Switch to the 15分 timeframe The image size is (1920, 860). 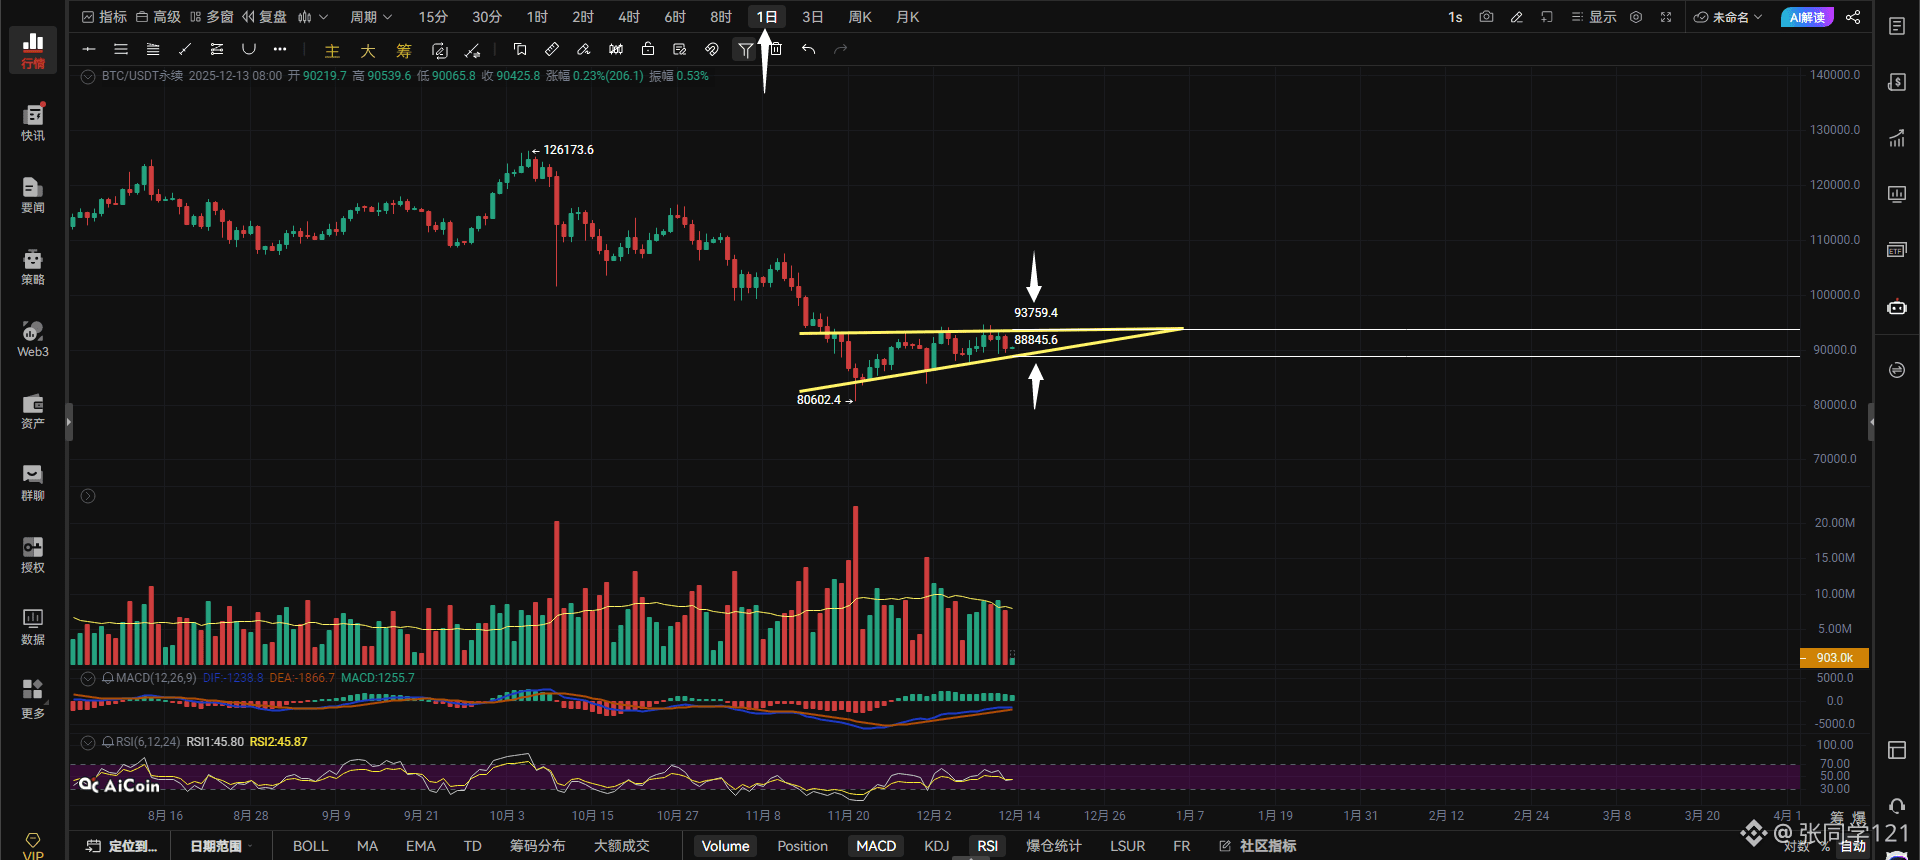pyautogui.click(x=433, y=17)
